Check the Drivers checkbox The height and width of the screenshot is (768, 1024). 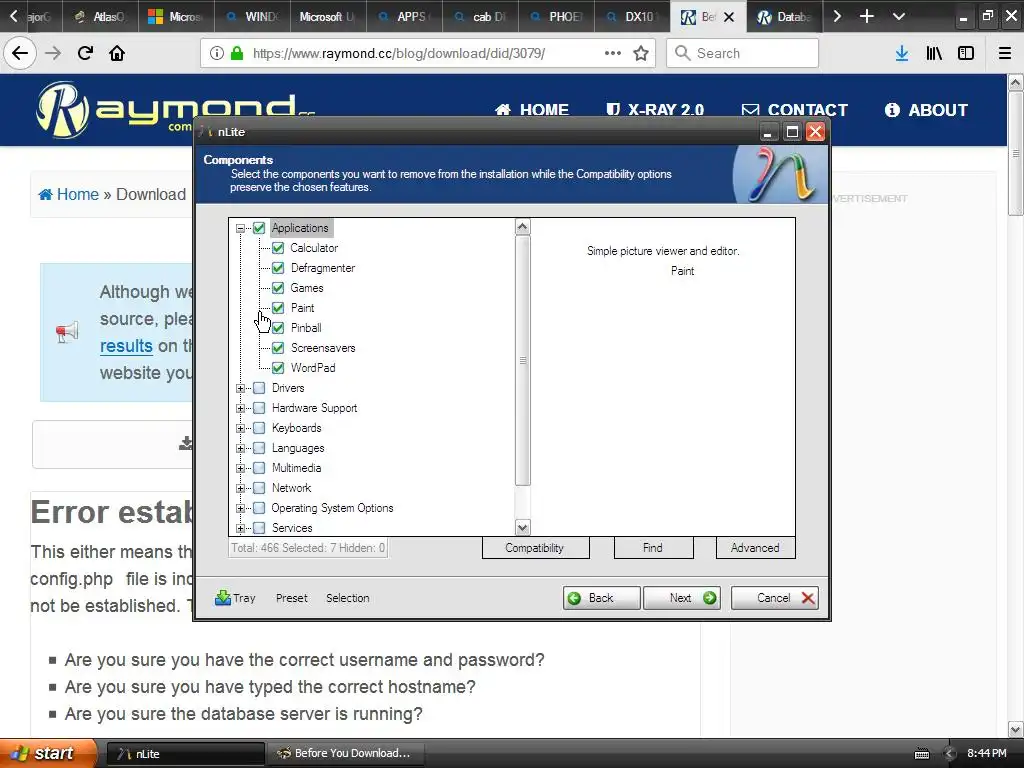(259, 388)
